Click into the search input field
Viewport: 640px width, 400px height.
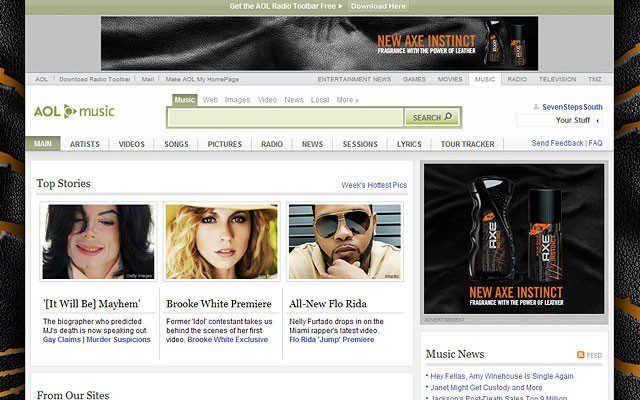(x=285, y=118)
